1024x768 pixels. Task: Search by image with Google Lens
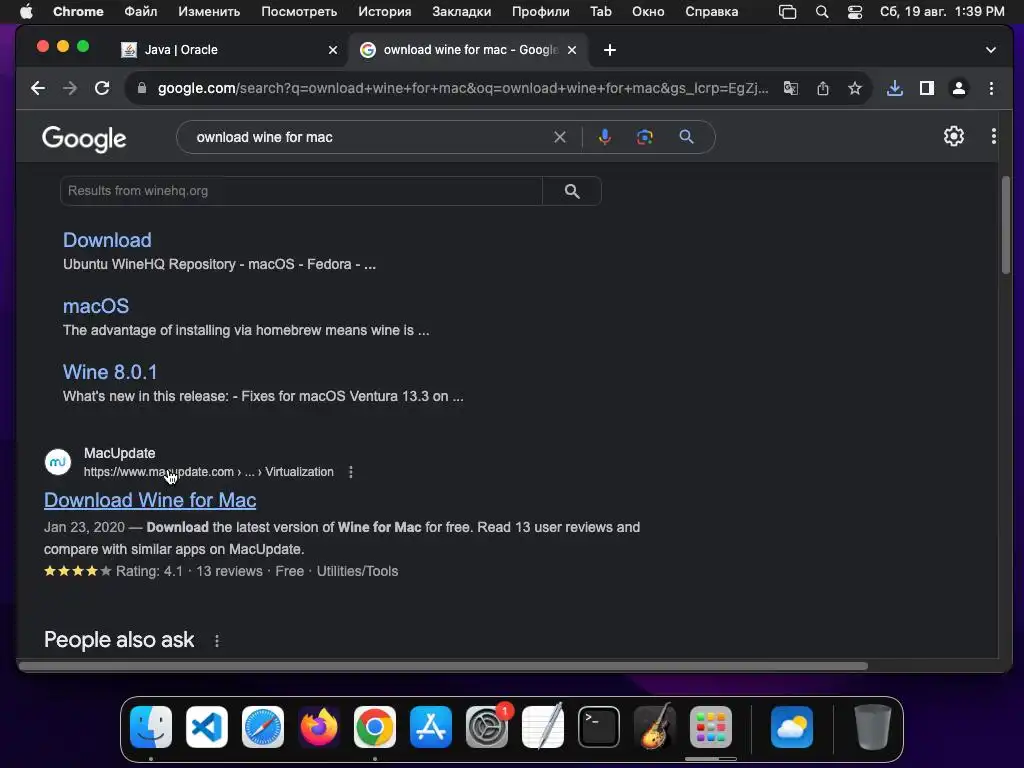[645, 137]
